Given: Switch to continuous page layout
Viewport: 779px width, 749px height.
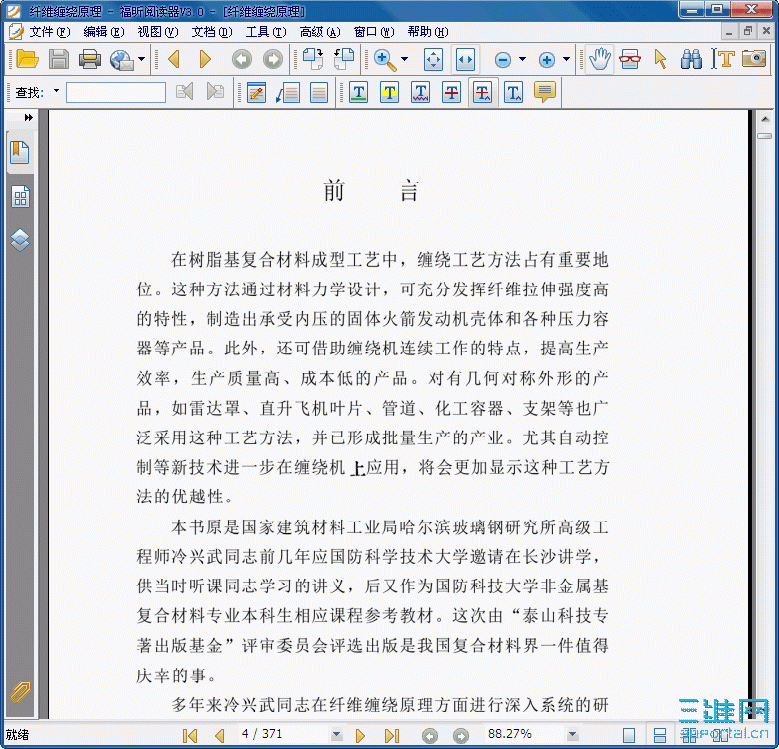Looking at the screenshot, I should [660, 735].
